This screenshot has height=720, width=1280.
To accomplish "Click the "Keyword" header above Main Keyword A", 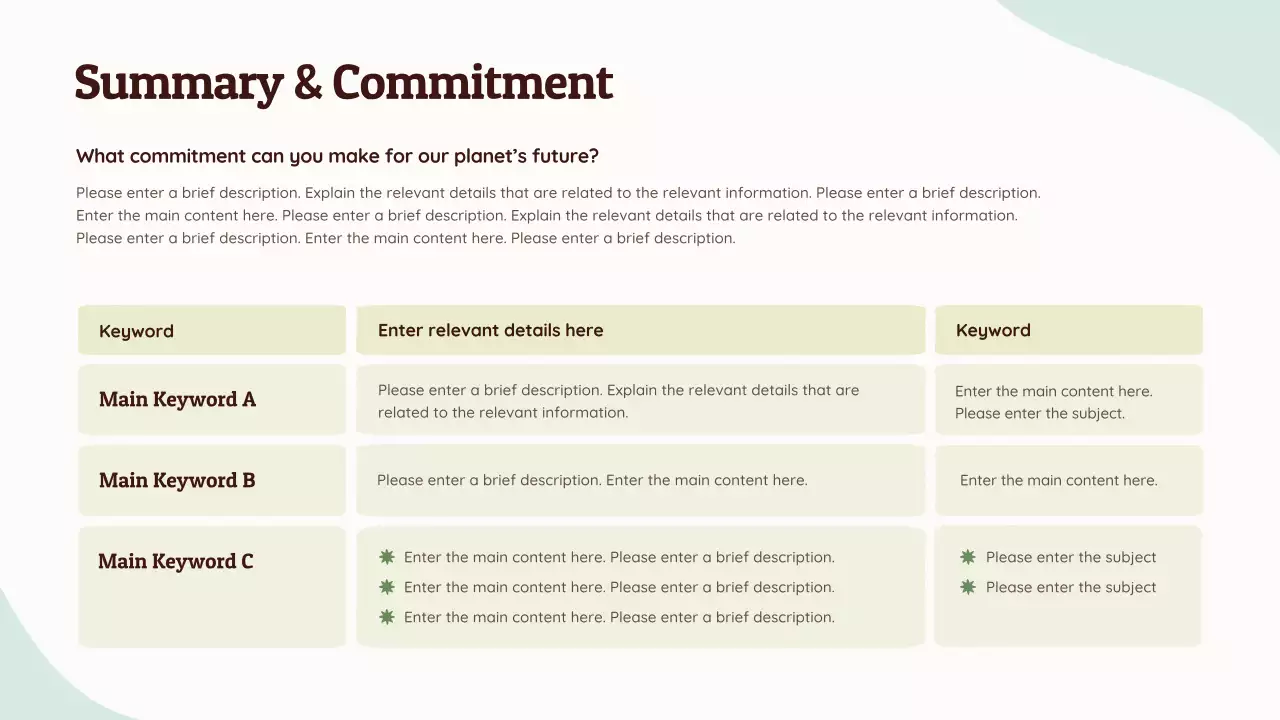I will (136, 331).
